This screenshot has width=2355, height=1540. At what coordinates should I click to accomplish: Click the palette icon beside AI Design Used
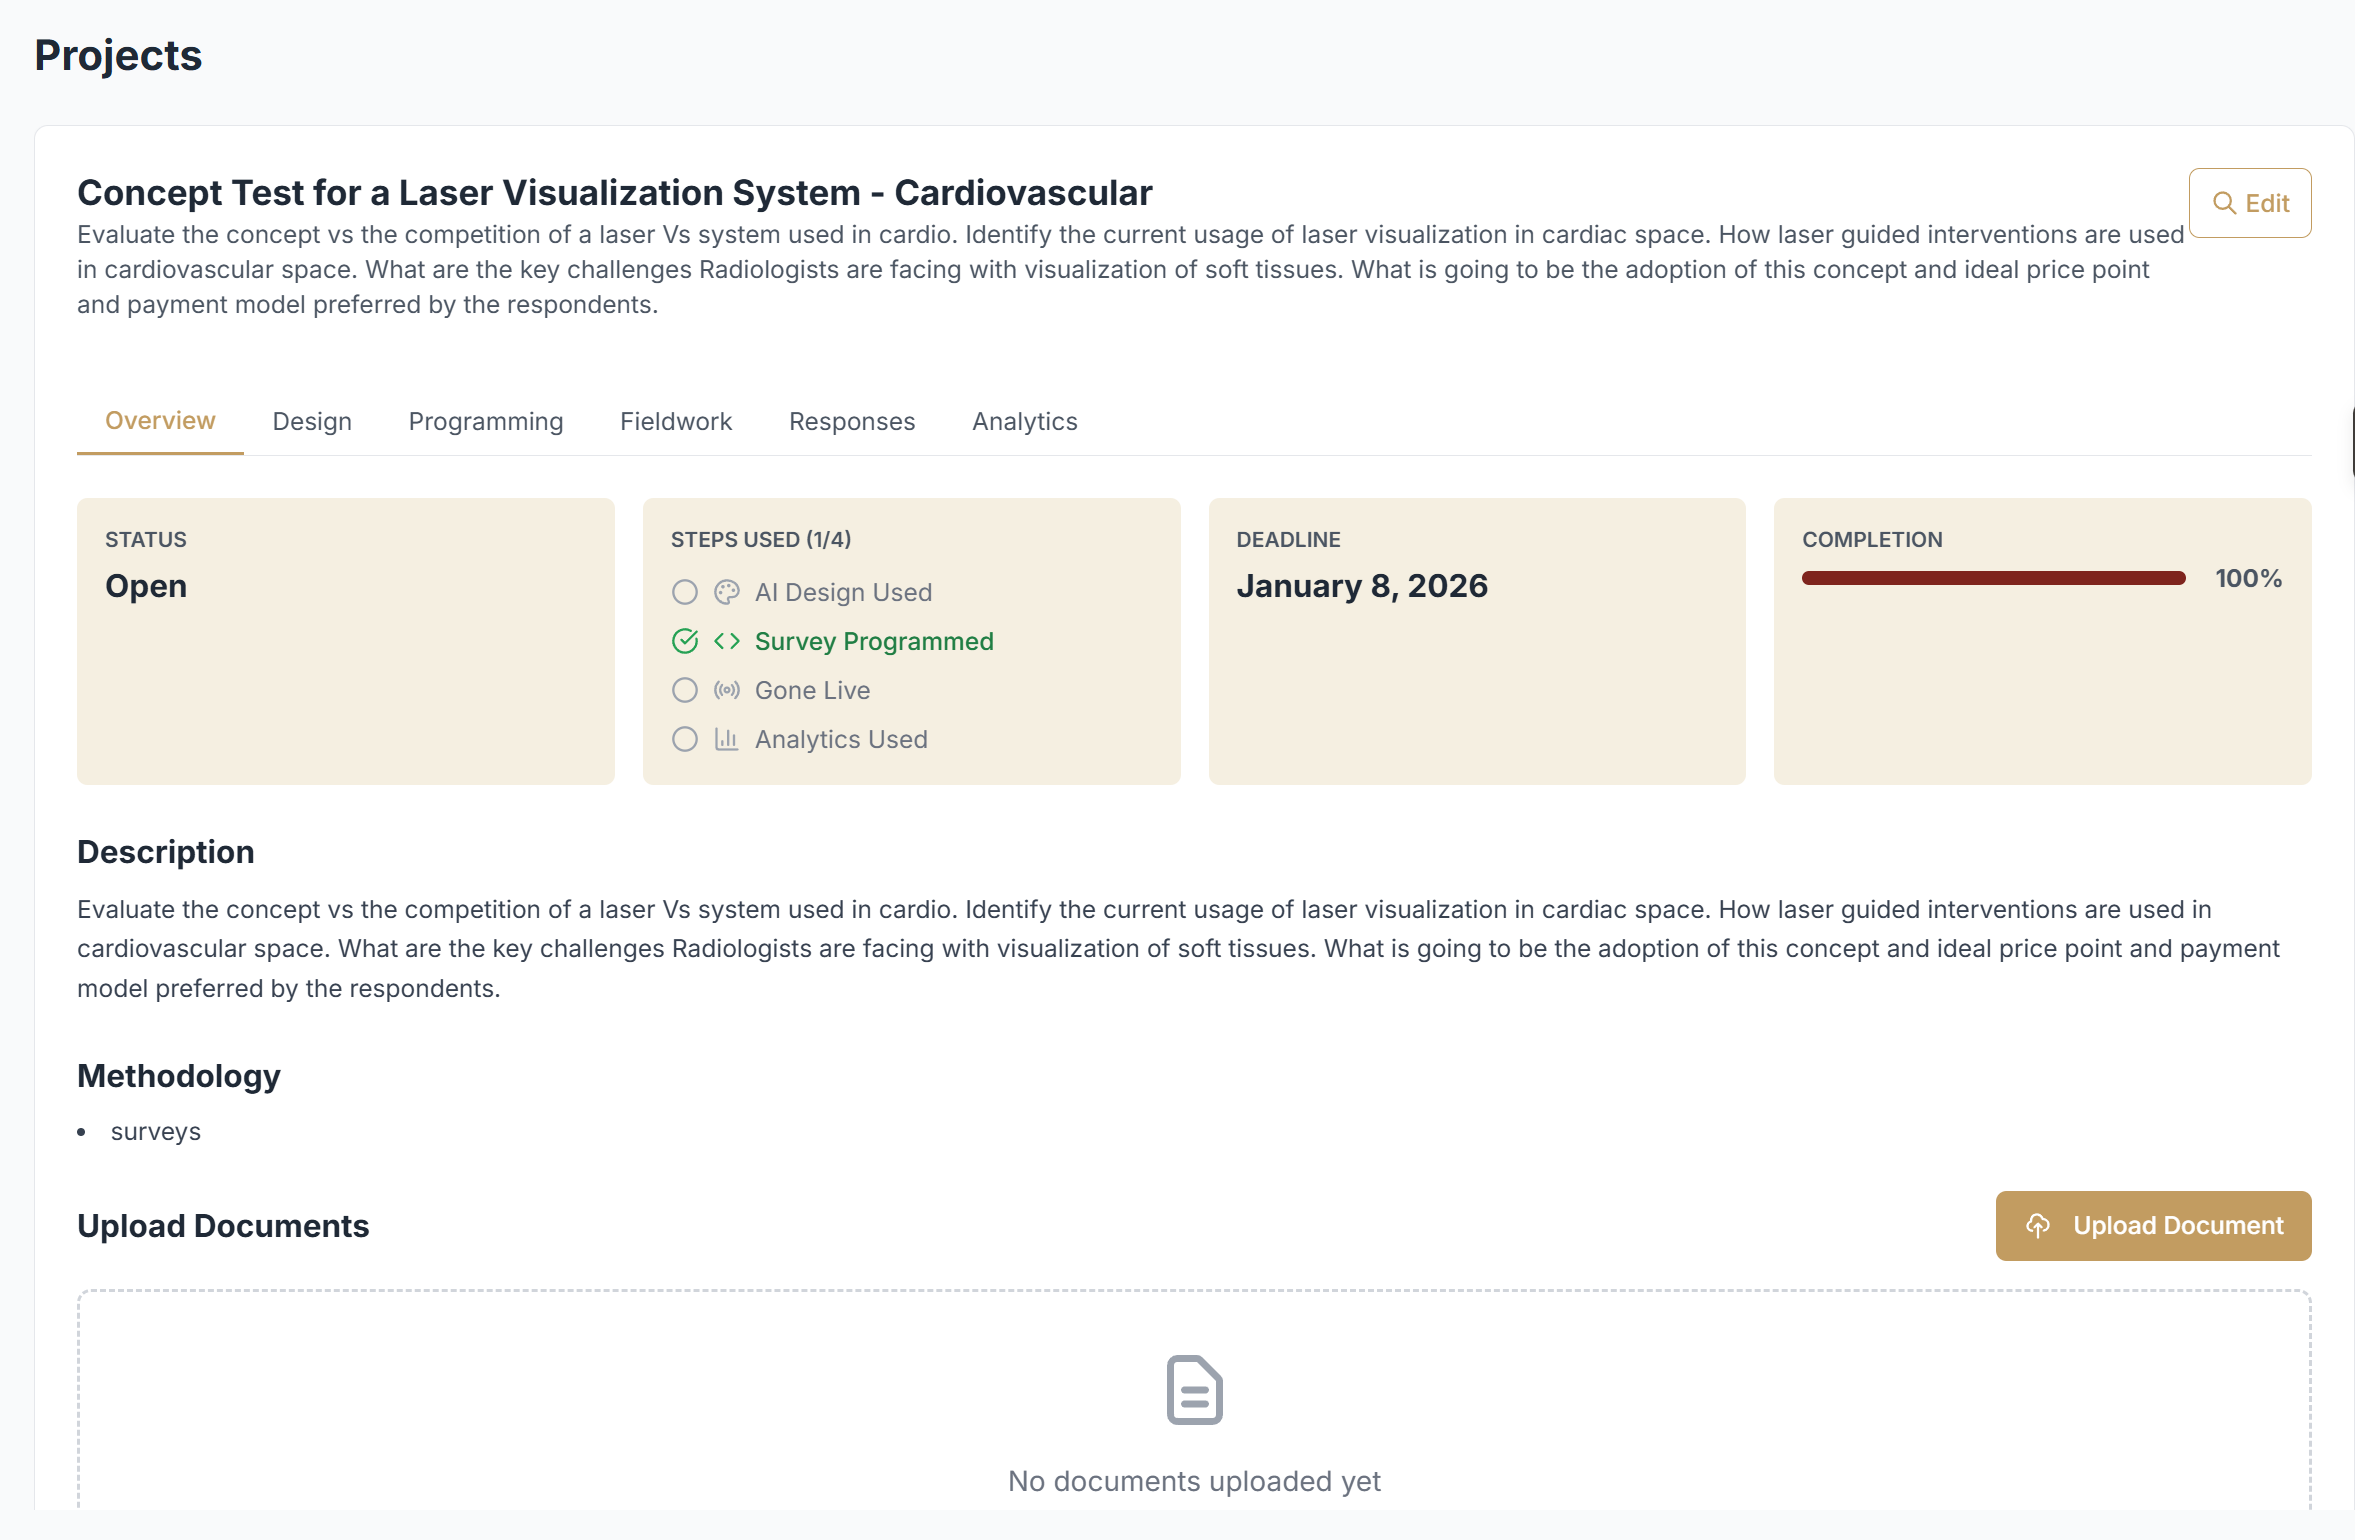pyautogui.click(x=727, y=592)
